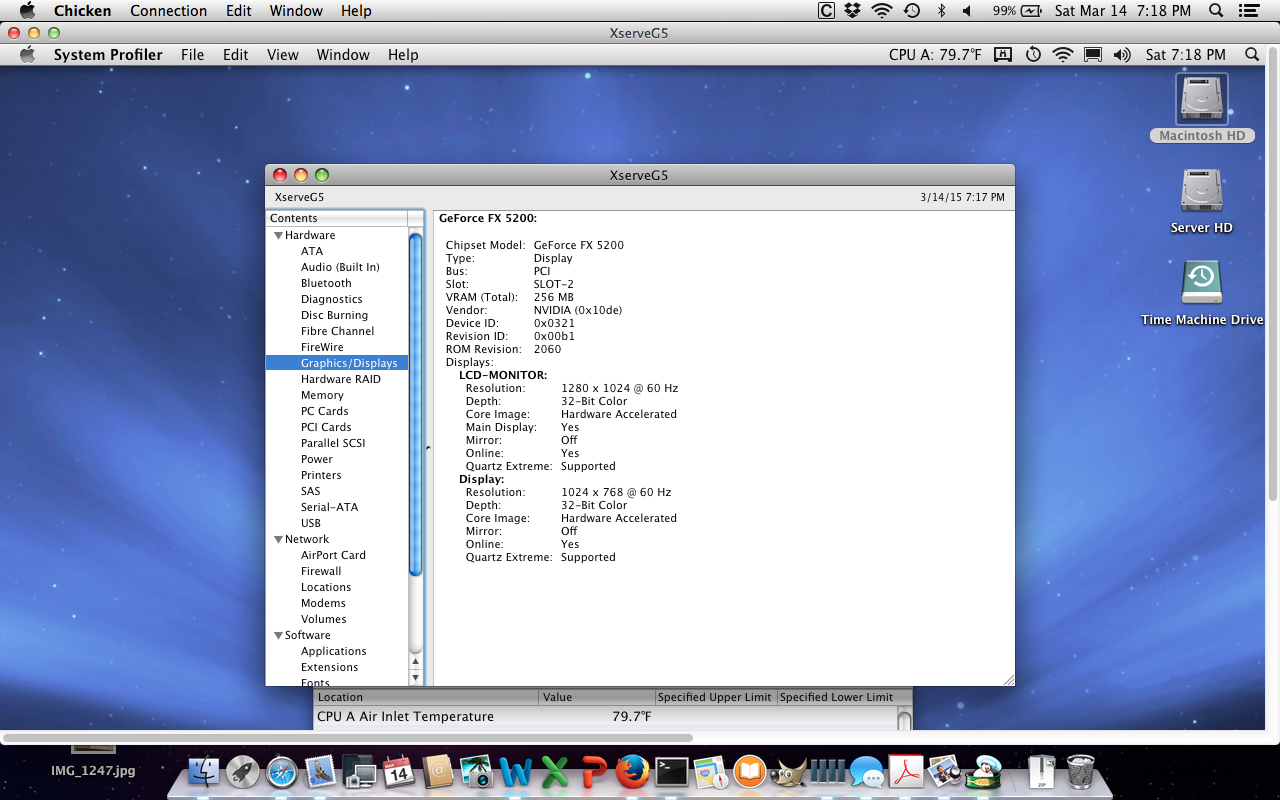Image resolution: width=1280 pixels, height=800 pixels.
Task: Collapse the Hardware section triangle
Action: (x=278, y=235)
